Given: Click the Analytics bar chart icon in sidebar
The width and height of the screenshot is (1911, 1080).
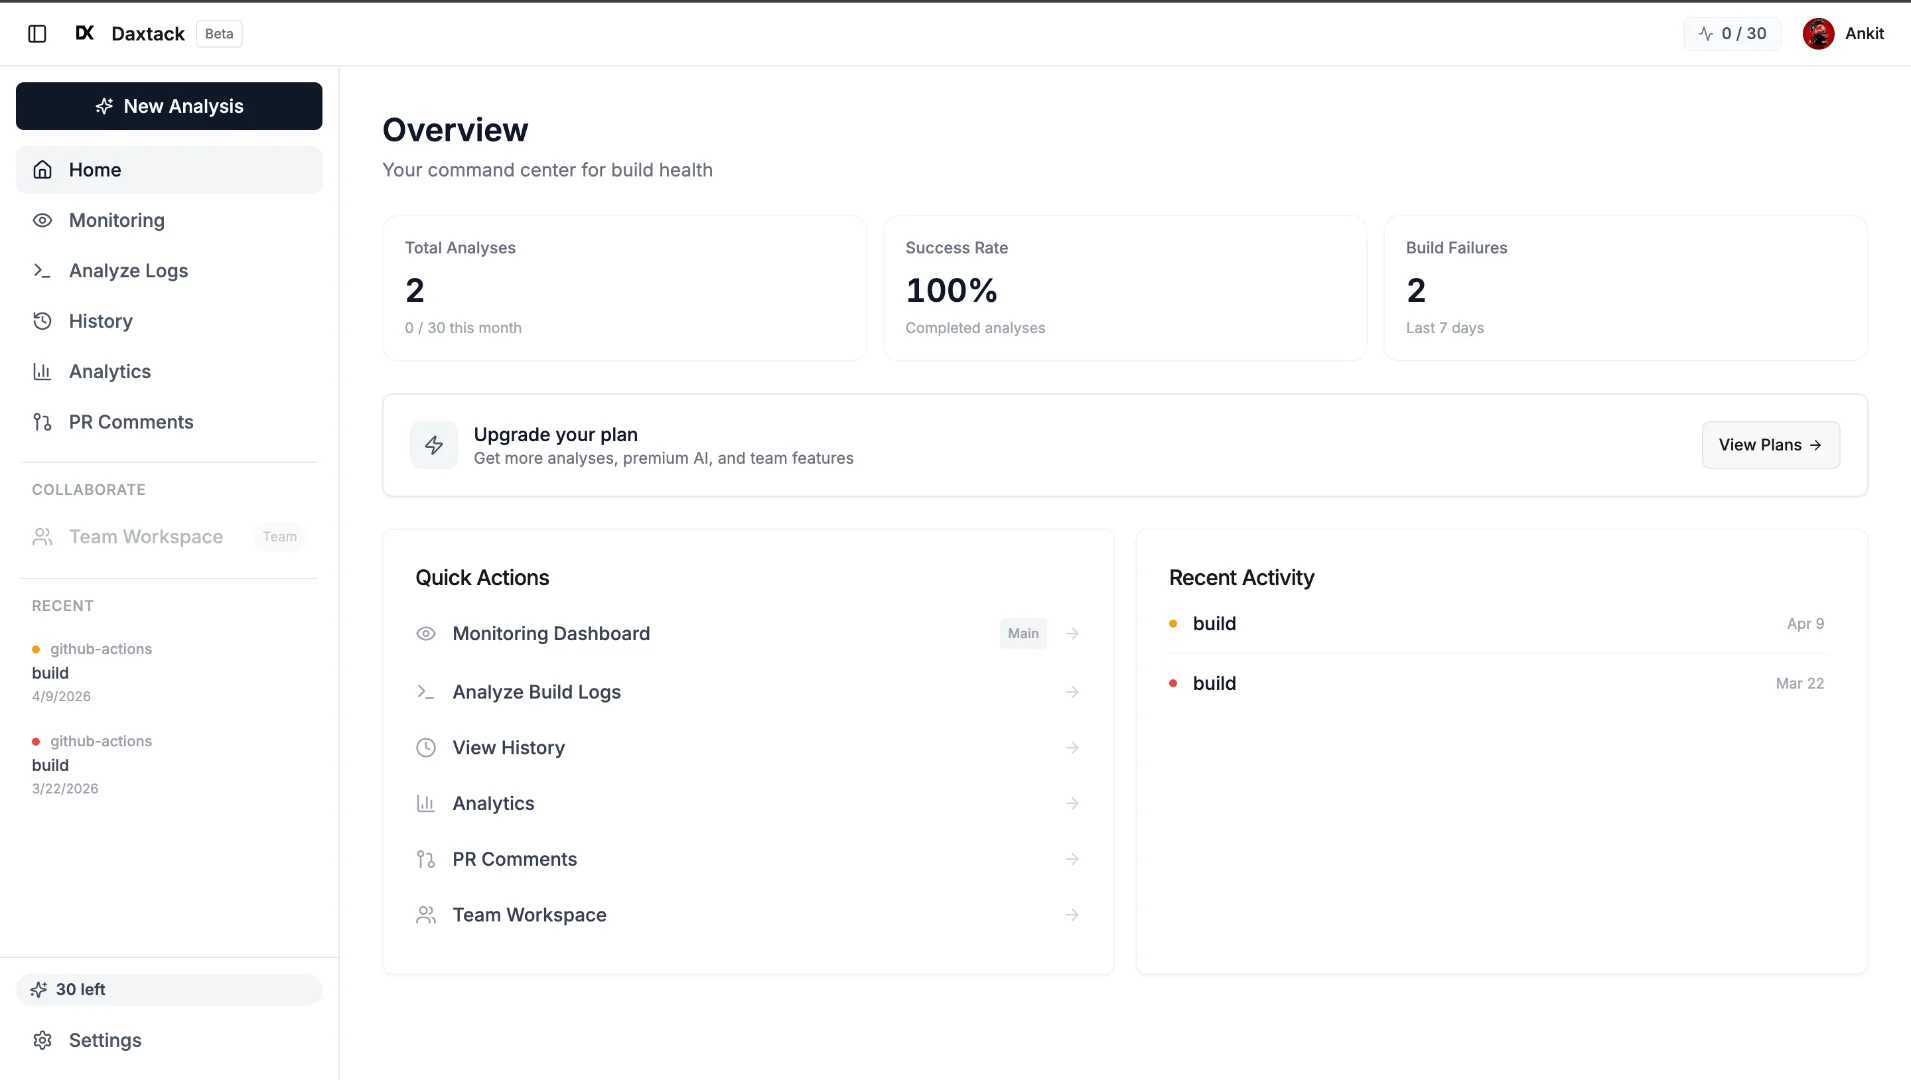Looking at the screenshot, I should point(42,372).
